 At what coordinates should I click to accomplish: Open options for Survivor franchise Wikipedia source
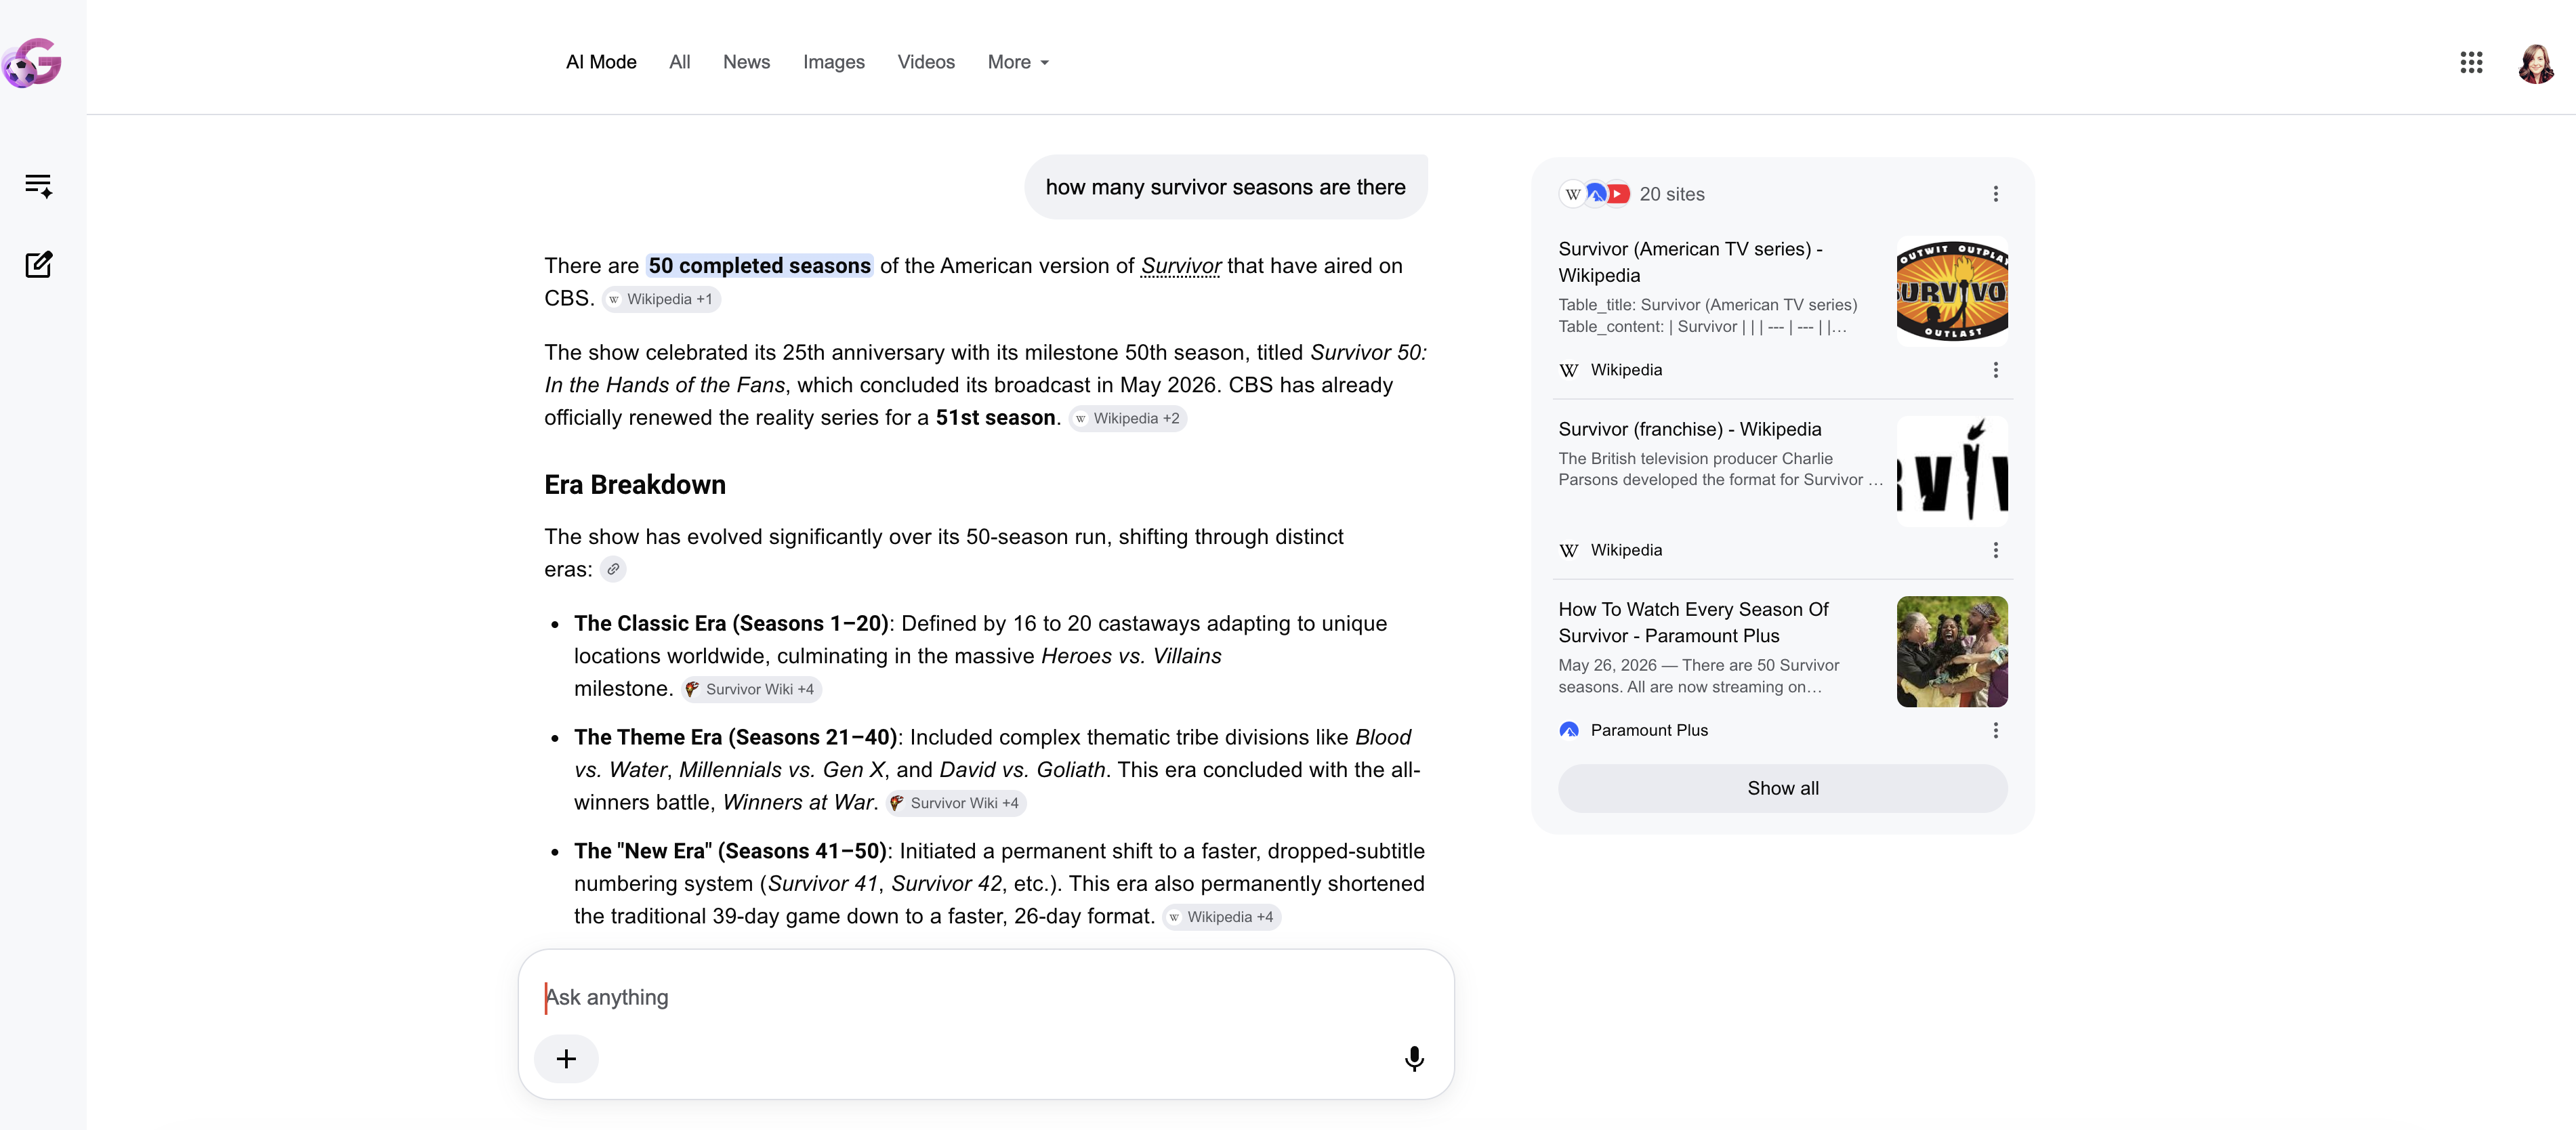click(1995, 550)
